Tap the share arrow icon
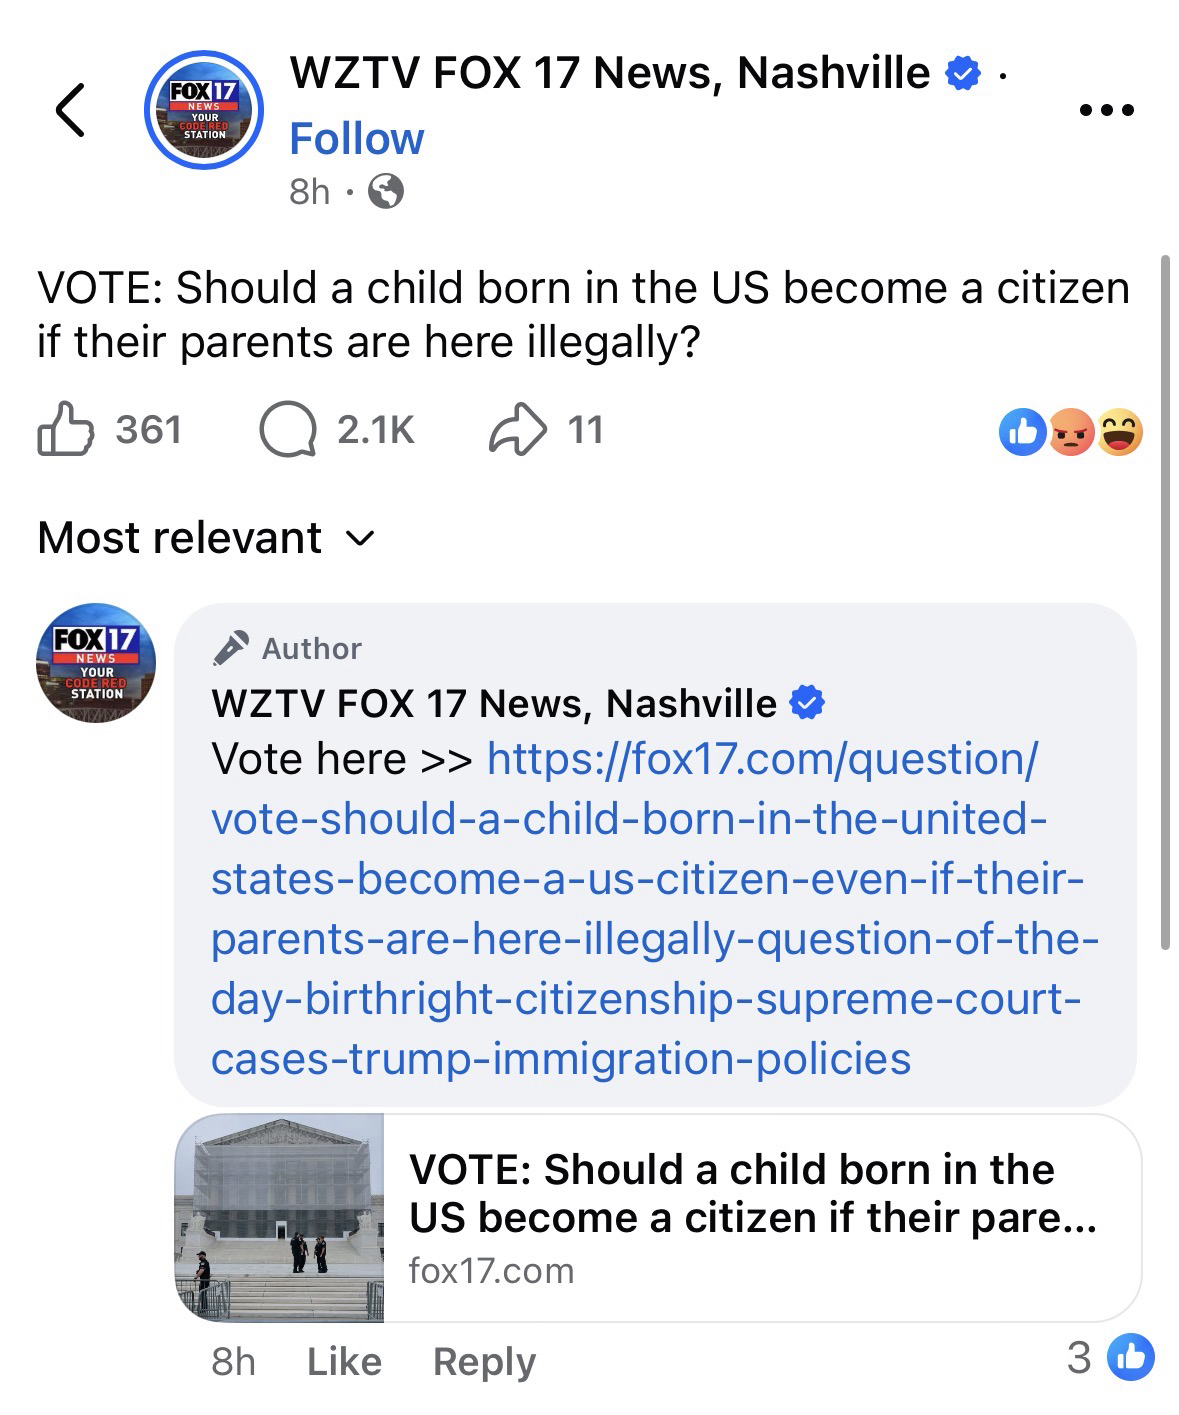1179x1415 pixels. point(517,430)
